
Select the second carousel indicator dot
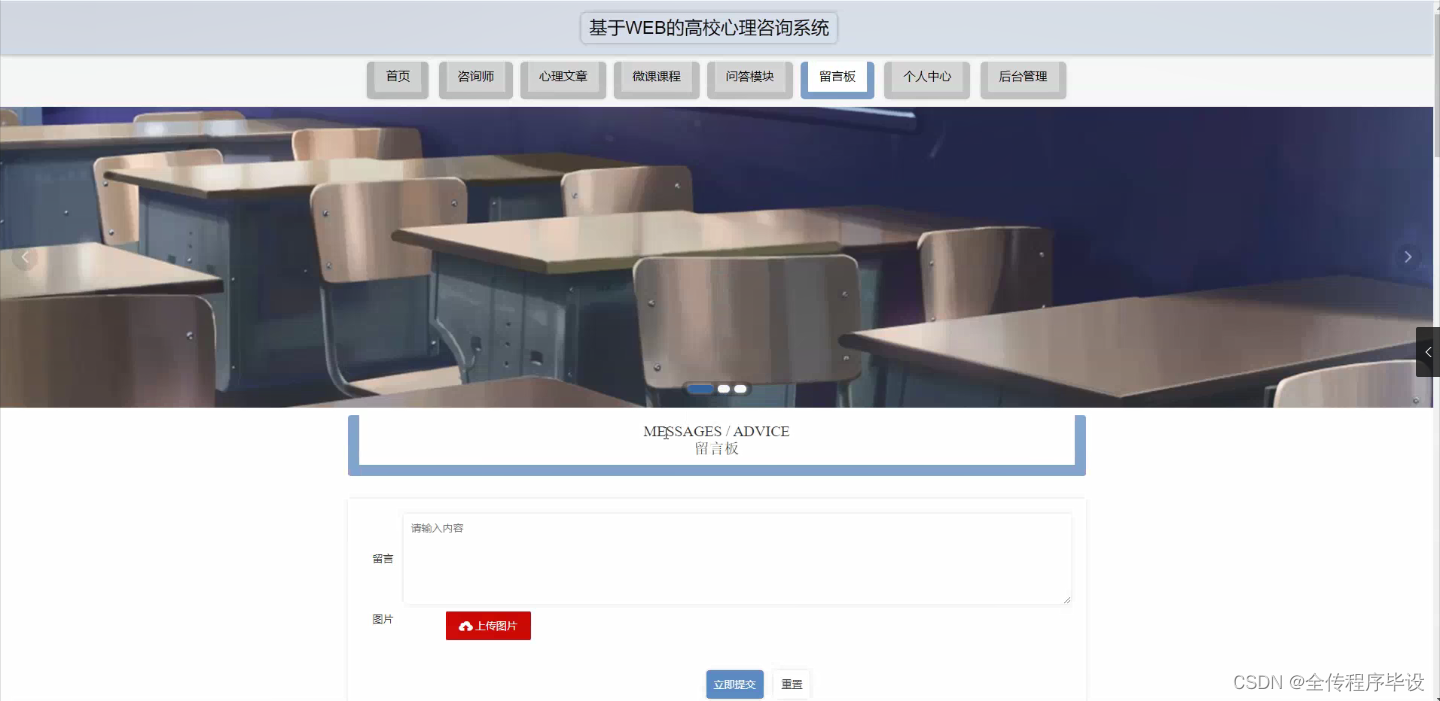point(724,388)
